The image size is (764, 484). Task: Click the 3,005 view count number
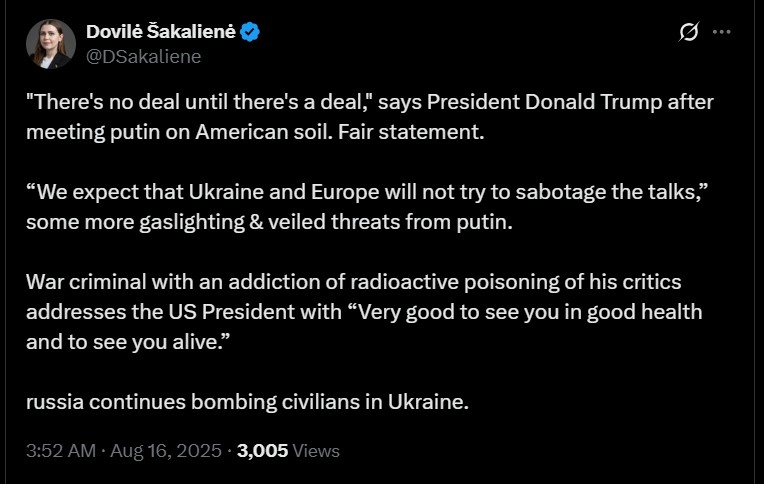[262, 451]
